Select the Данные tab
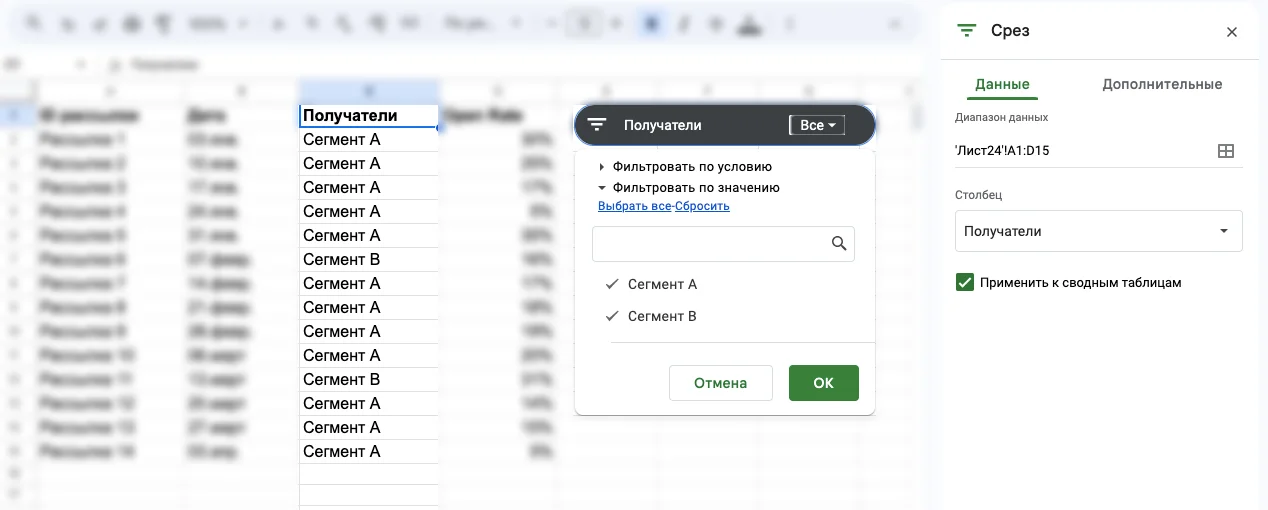The width and height of the screenshot is (1268, 510). 1002,85
